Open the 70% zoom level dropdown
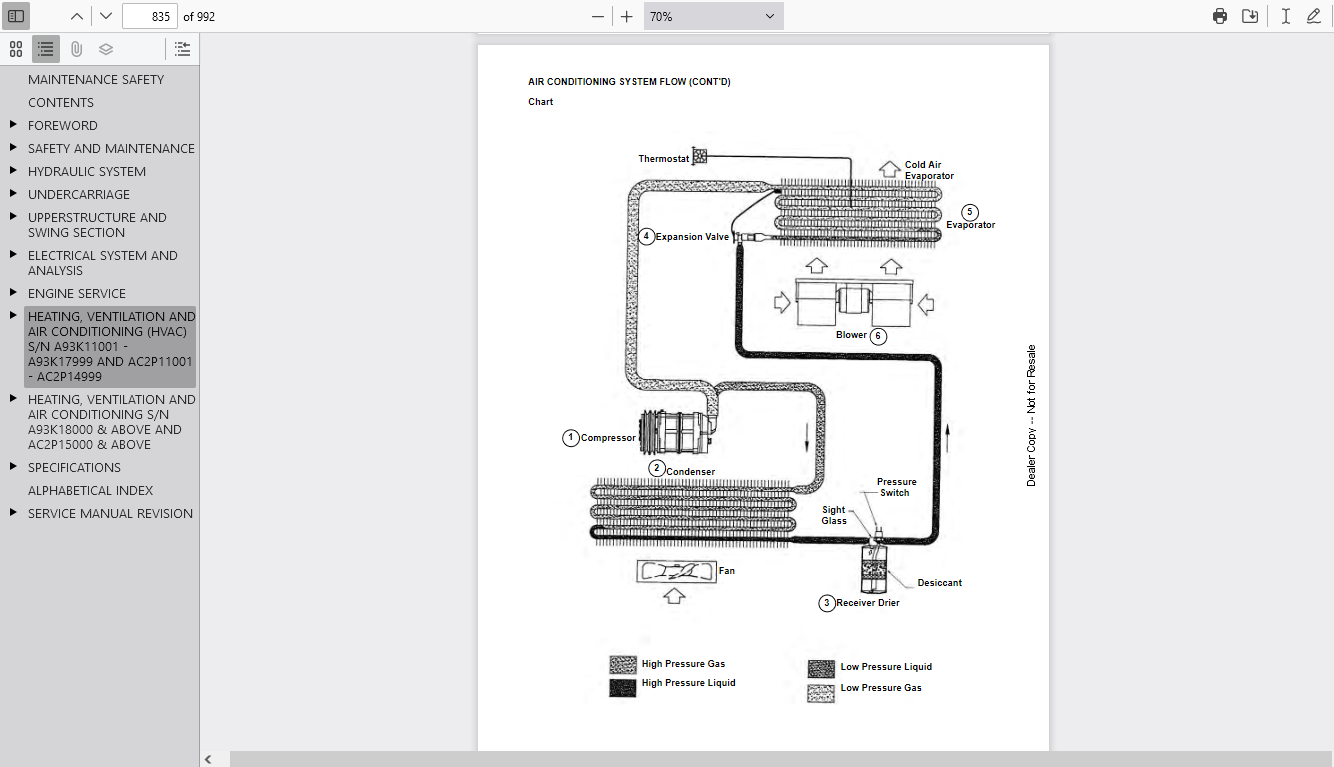1334x767 pixels. tap(713, 16)
